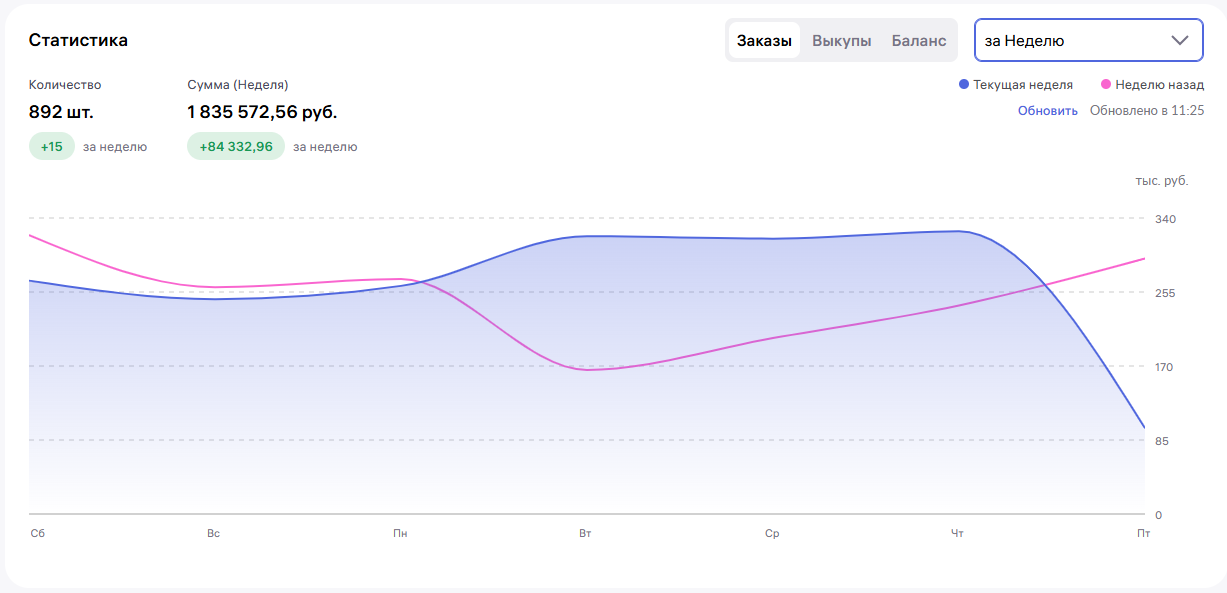Click the 340 value on the y-axis
Viewport: 1227px width, 593px height.
[x=1165, y=219]
